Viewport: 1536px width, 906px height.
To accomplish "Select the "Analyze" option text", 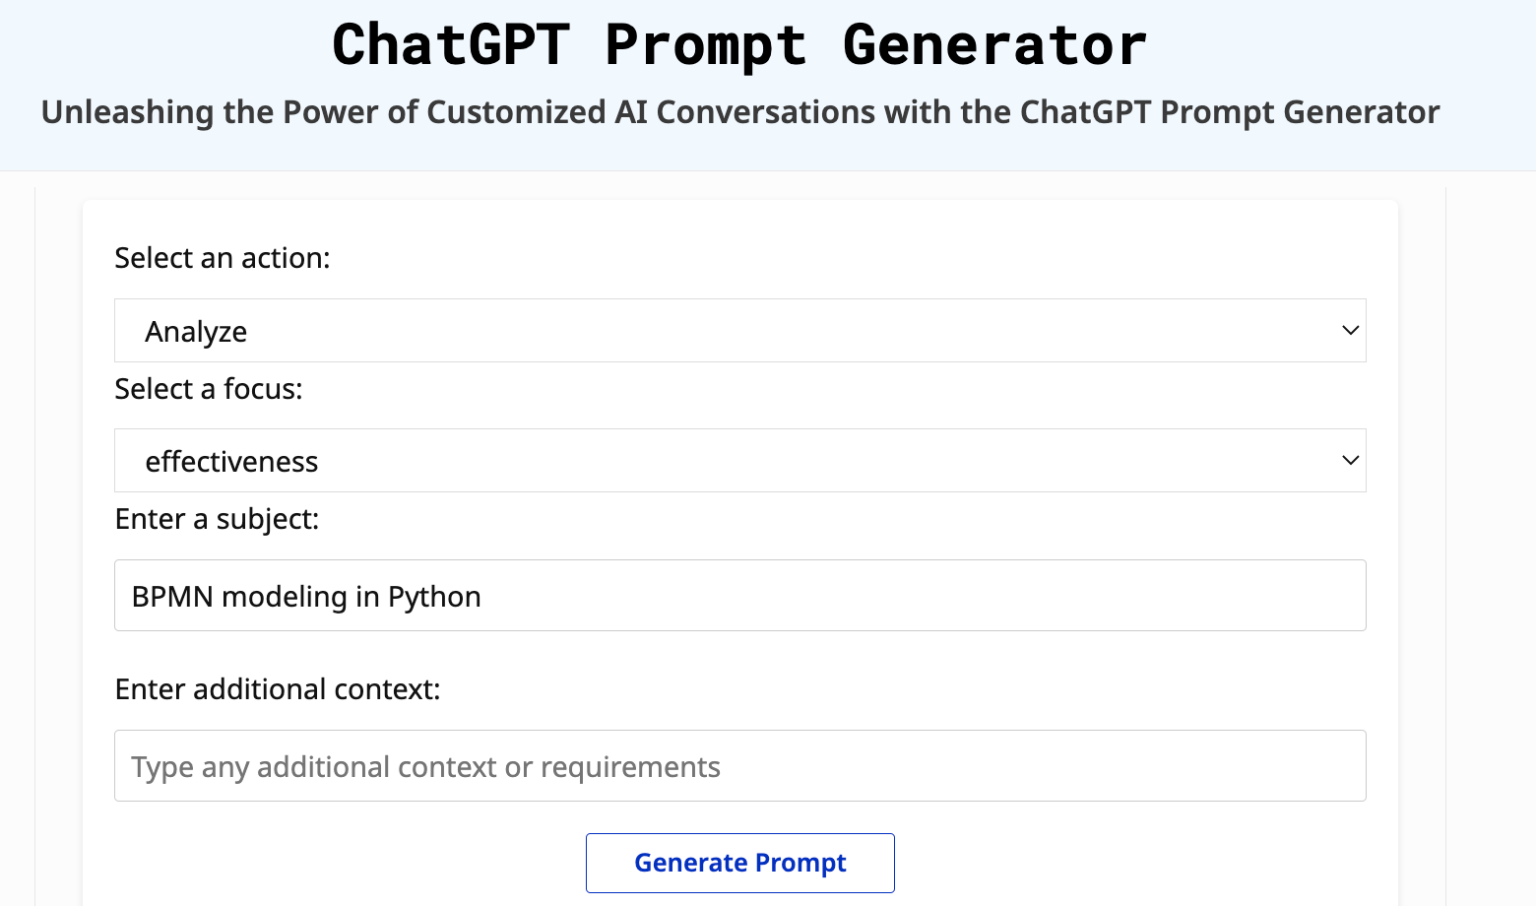I will point(196,331).
